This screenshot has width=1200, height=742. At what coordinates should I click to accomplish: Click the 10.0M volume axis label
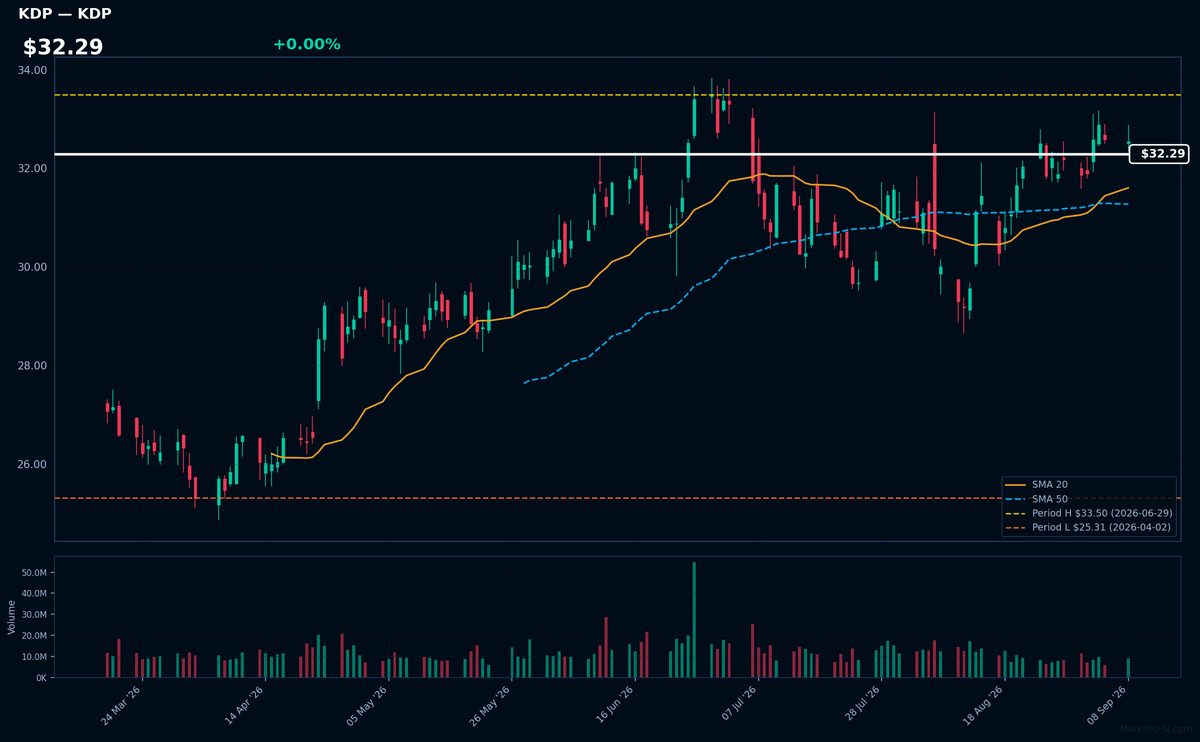tap(34, 657)
